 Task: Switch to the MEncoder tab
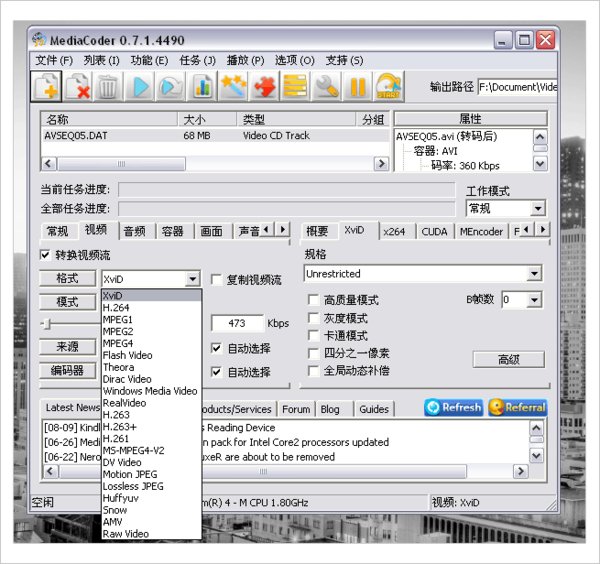coord(481,231)
